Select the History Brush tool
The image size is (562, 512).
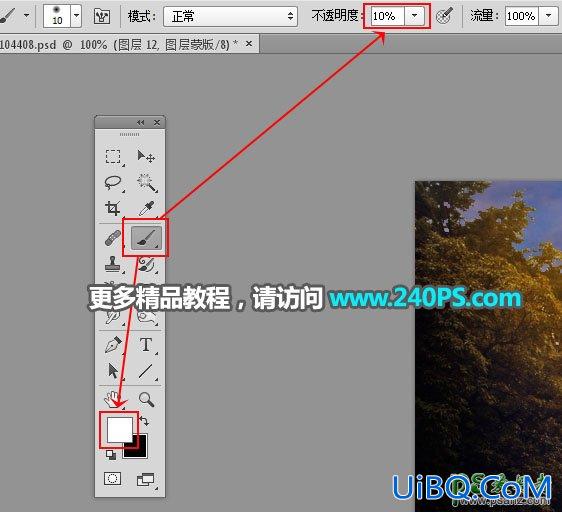[147, 265]
